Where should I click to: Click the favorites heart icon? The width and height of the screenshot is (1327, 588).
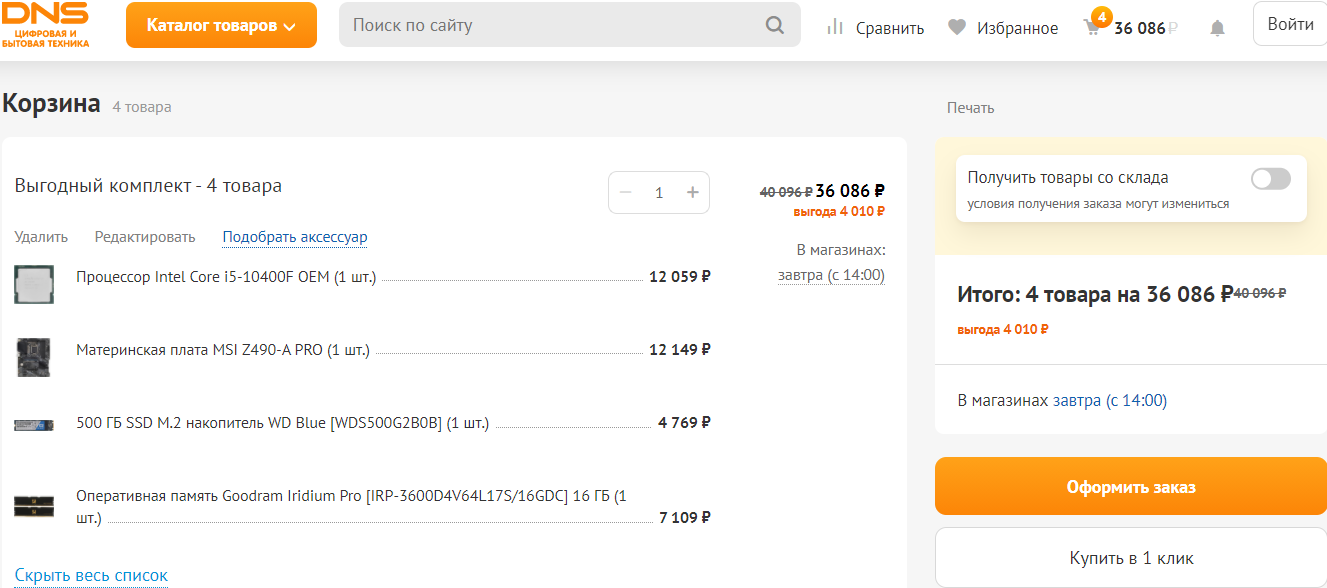click(x=957, y=28)
